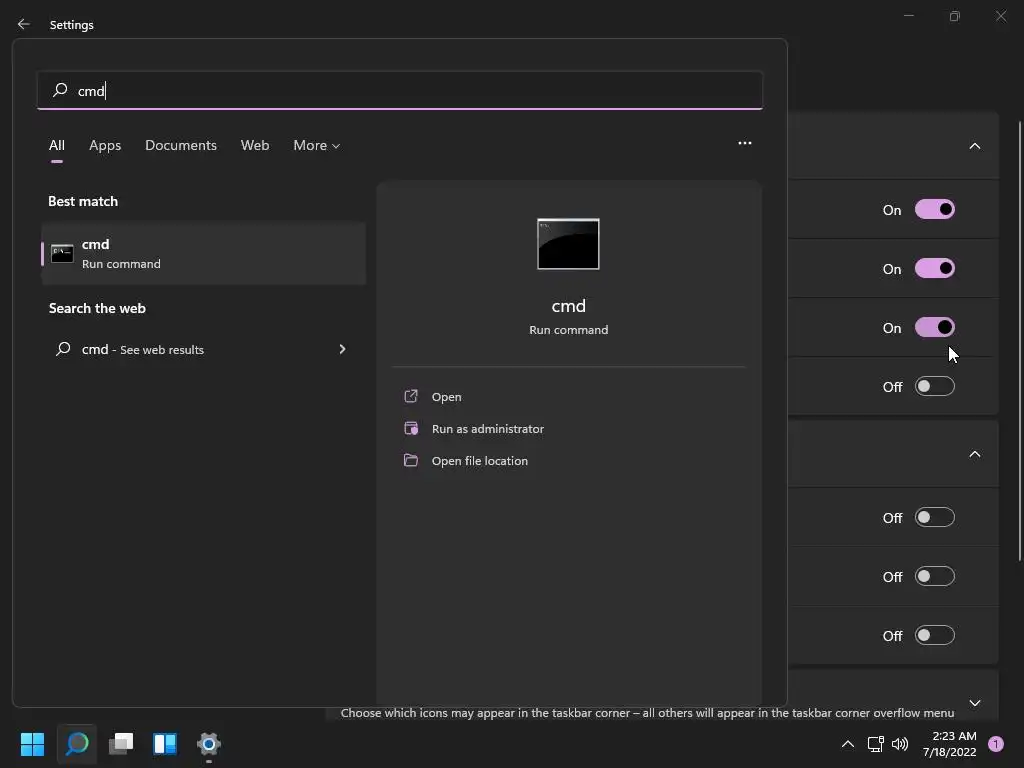
Task: Click the large cmd preview thumbnail
Action: 568,244
